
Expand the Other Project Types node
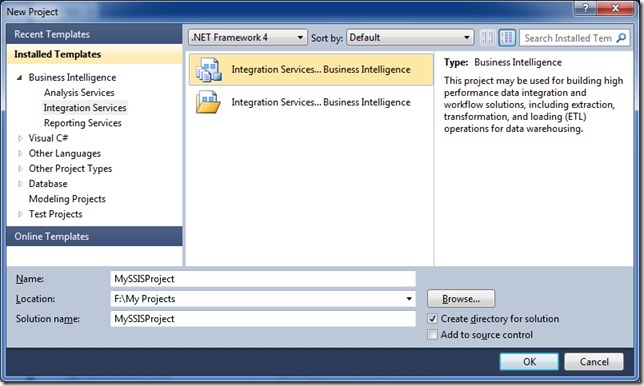tap(20, 169)
